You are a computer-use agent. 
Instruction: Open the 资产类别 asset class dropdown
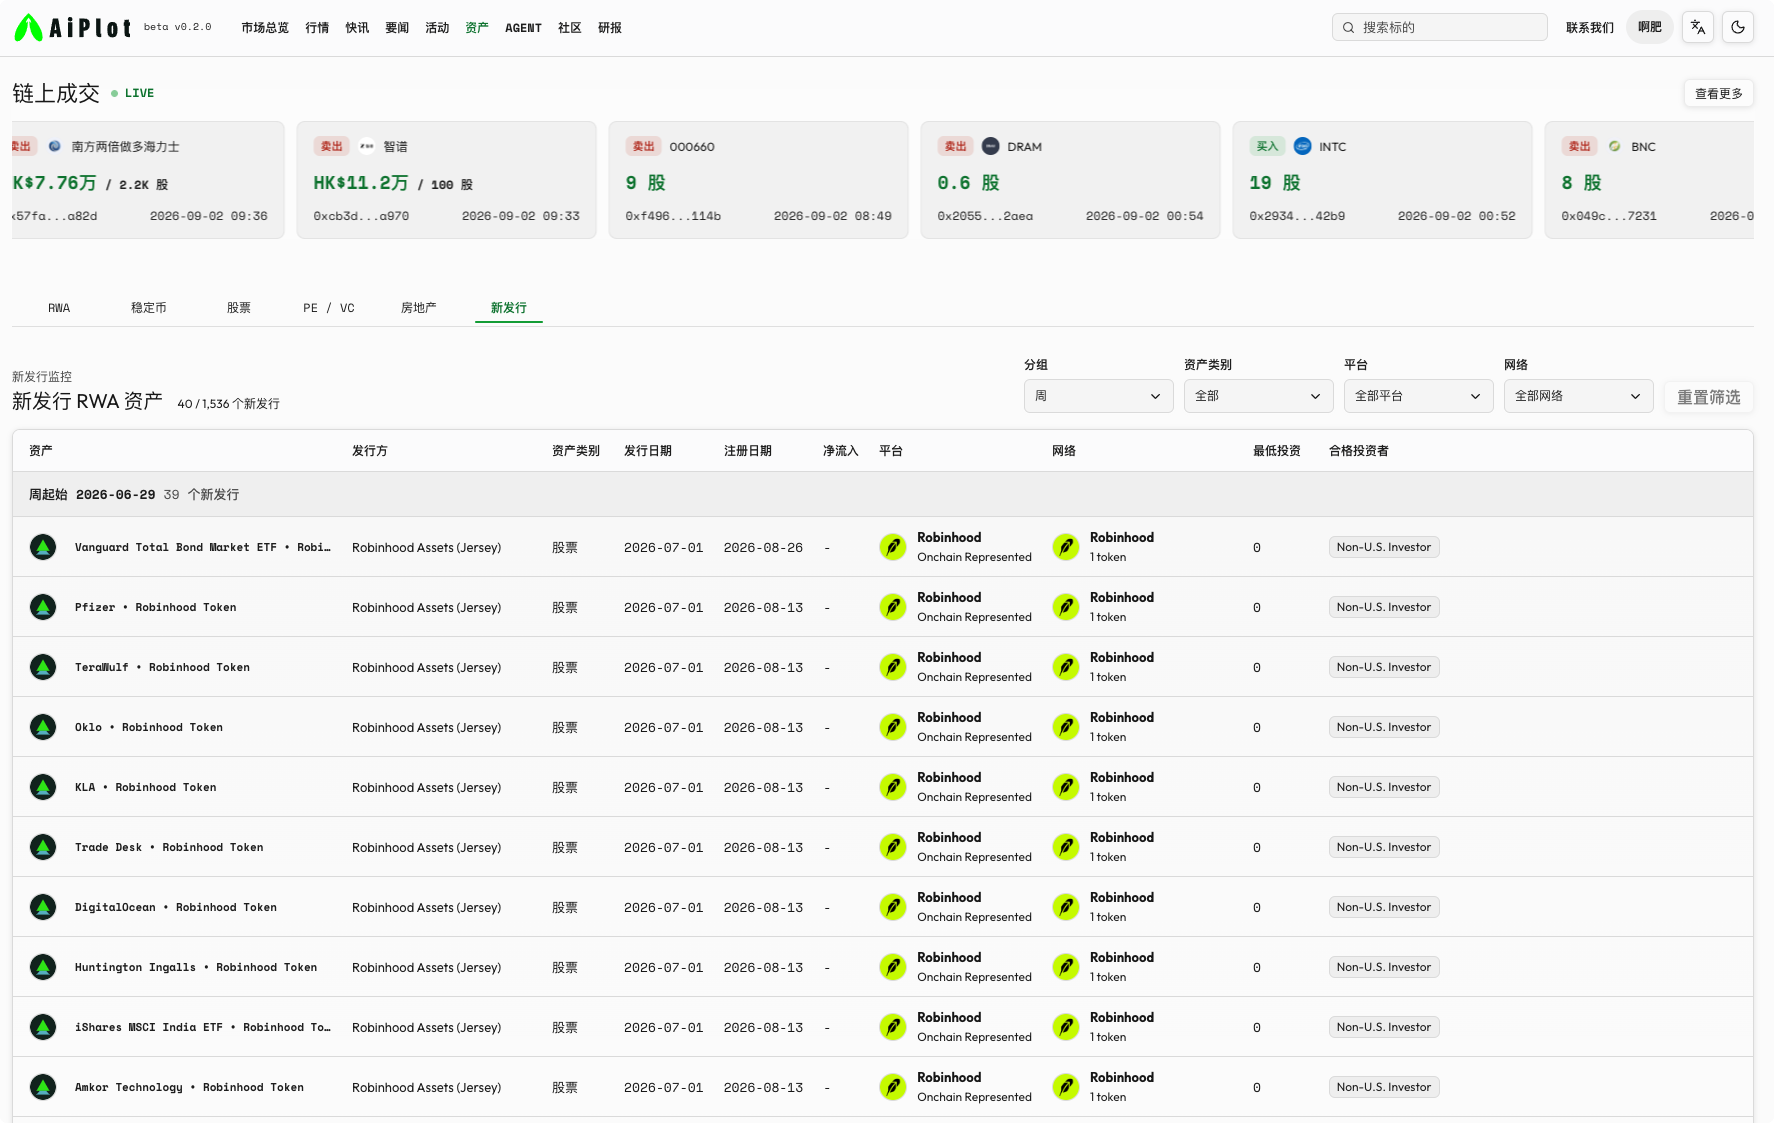(x=1258, y=396)
